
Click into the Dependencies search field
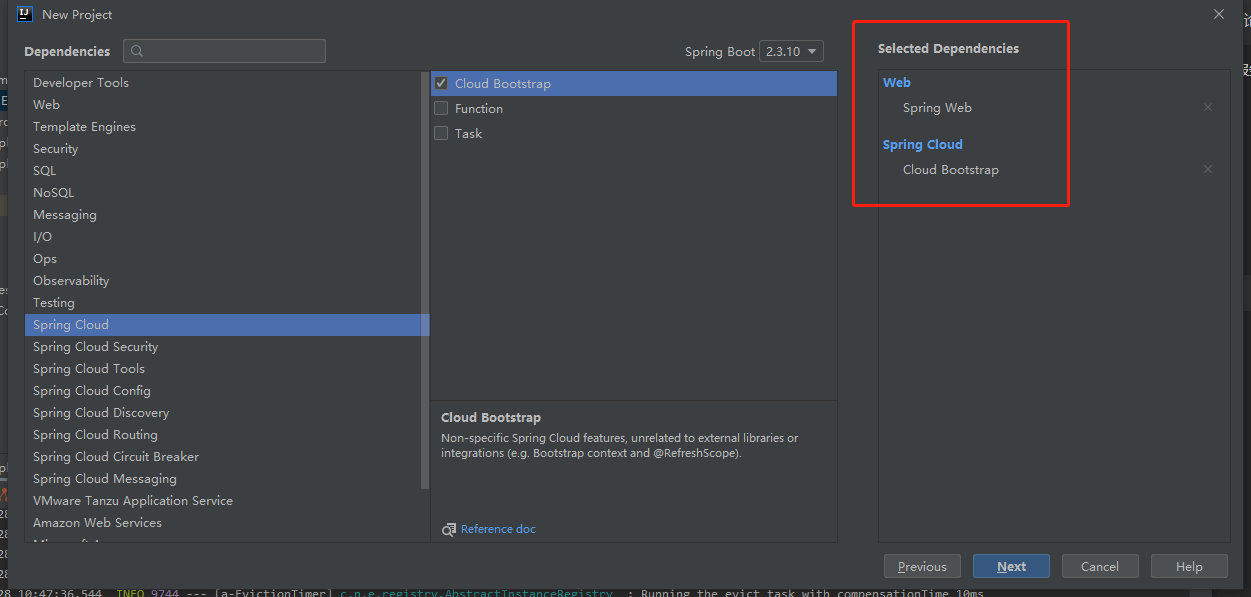click(x=224, y=51)
